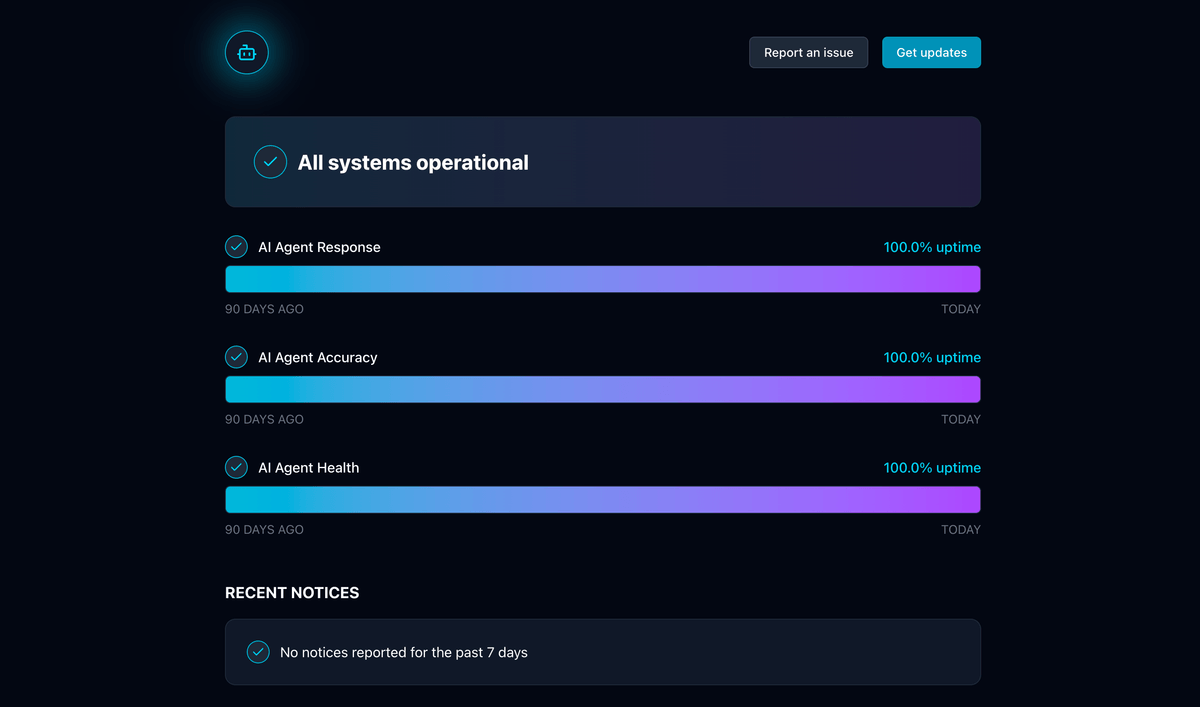
Task: Click the No notices reported message
Action: tap(403, 652)
